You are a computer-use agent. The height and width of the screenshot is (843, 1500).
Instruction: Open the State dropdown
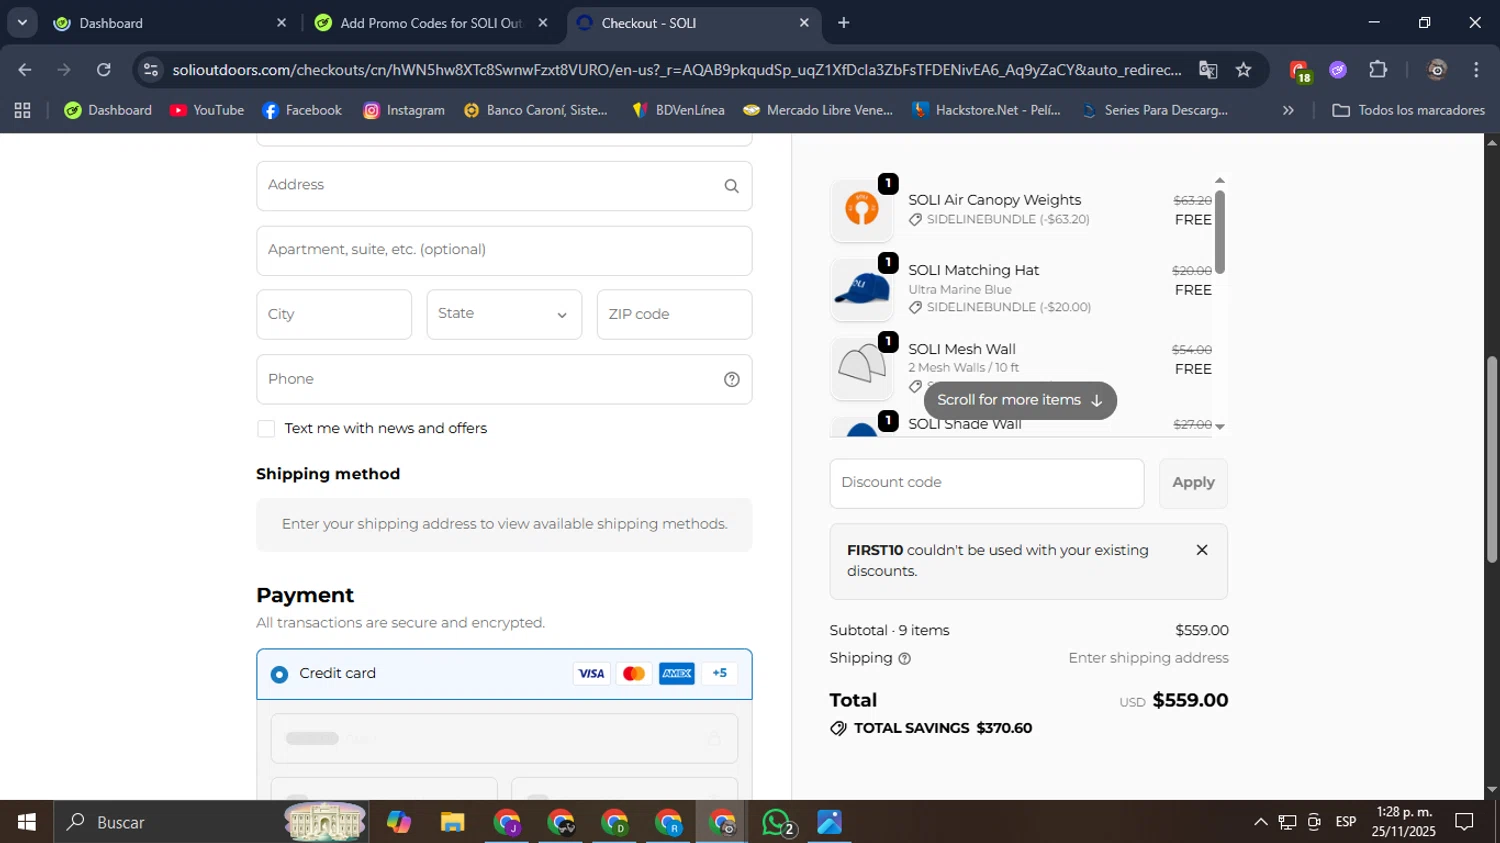(x=504, y=314)
